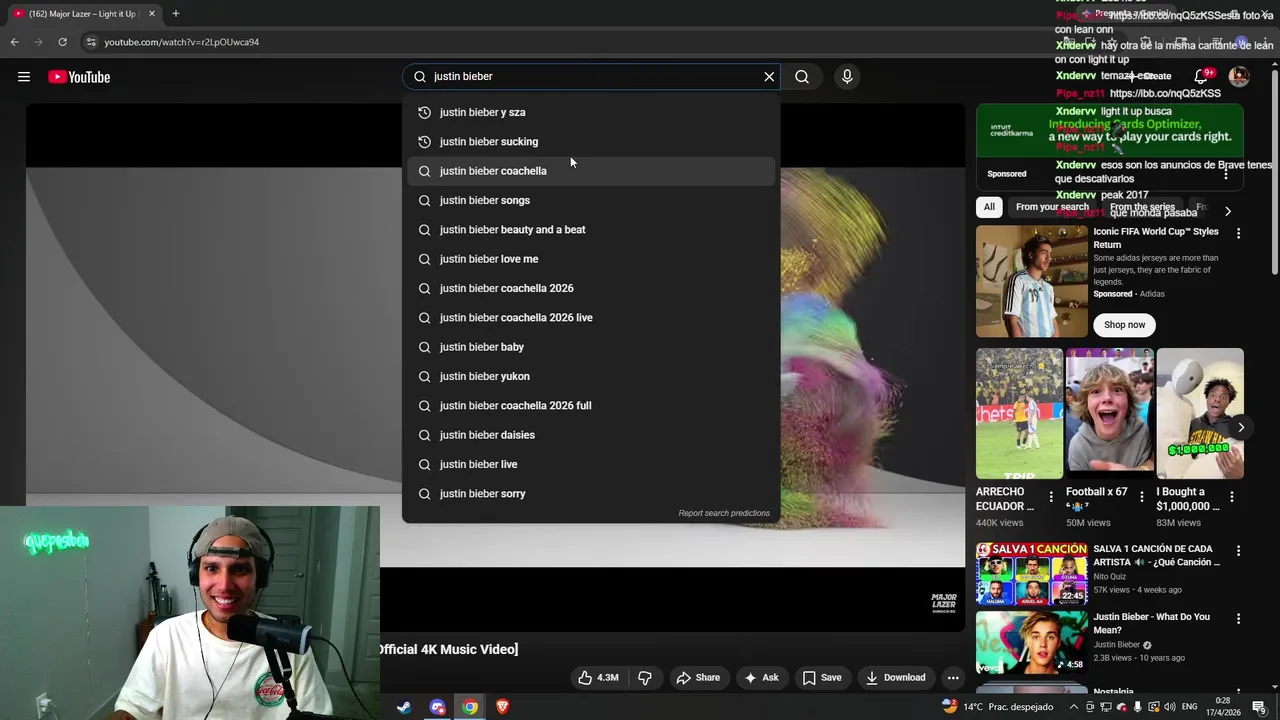The width and height of the screenshot is (1280, 720).
Task: Select the All filter chip
Action: coord(989,207)
